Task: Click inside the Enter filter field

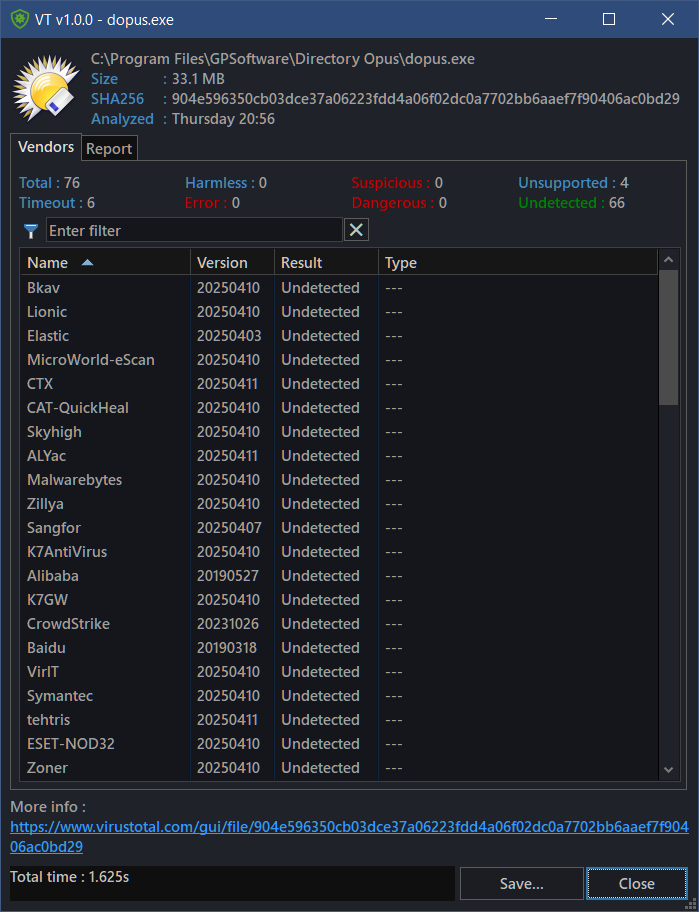Action: (194, 230)
